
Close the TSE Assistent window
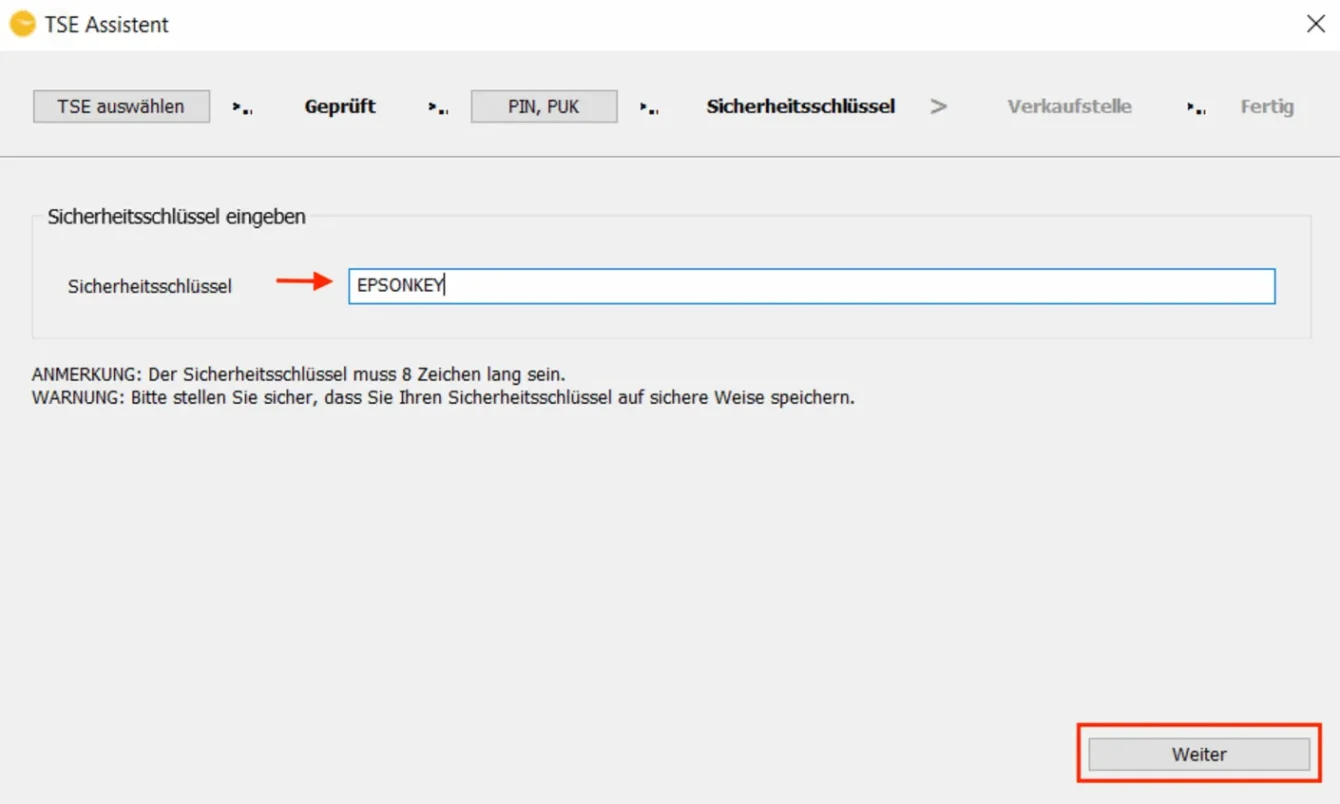click(1316, 24)
